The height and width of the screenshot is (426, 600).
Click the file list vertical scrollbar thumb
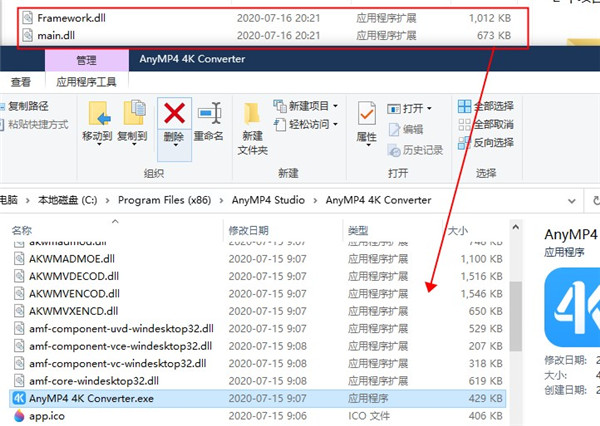tap(516, 317)
